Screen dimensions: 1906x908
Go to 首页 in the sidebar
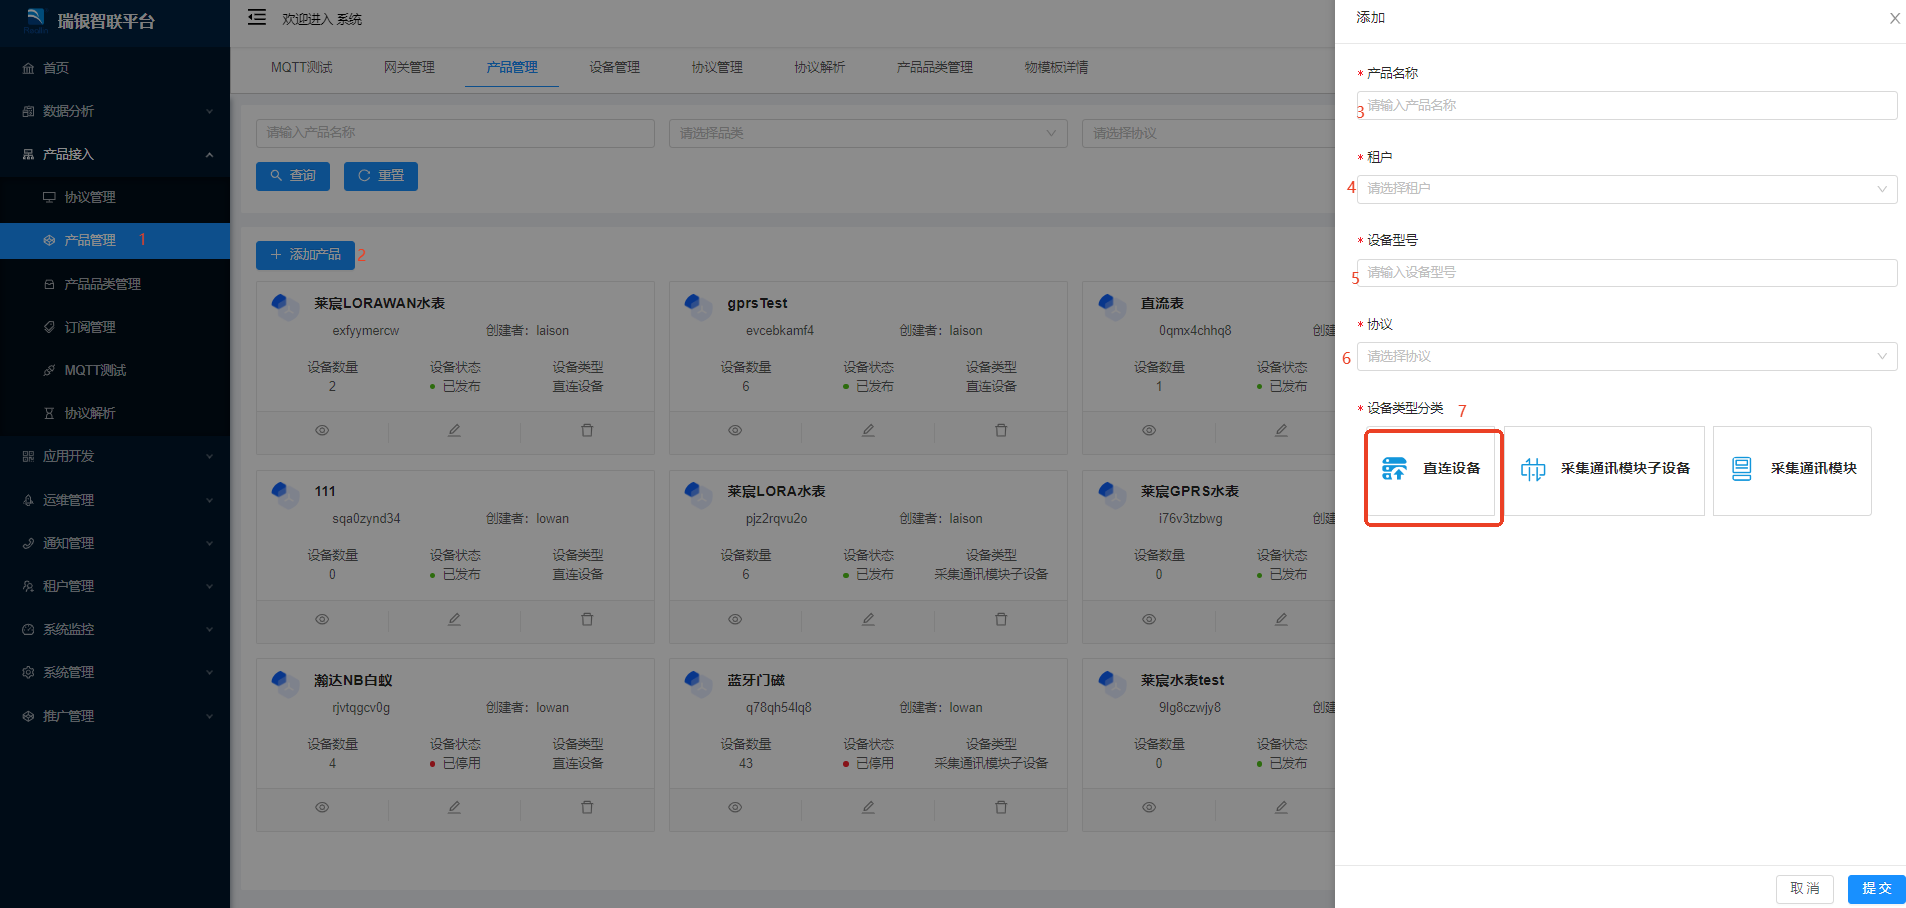tap(115, 68)
